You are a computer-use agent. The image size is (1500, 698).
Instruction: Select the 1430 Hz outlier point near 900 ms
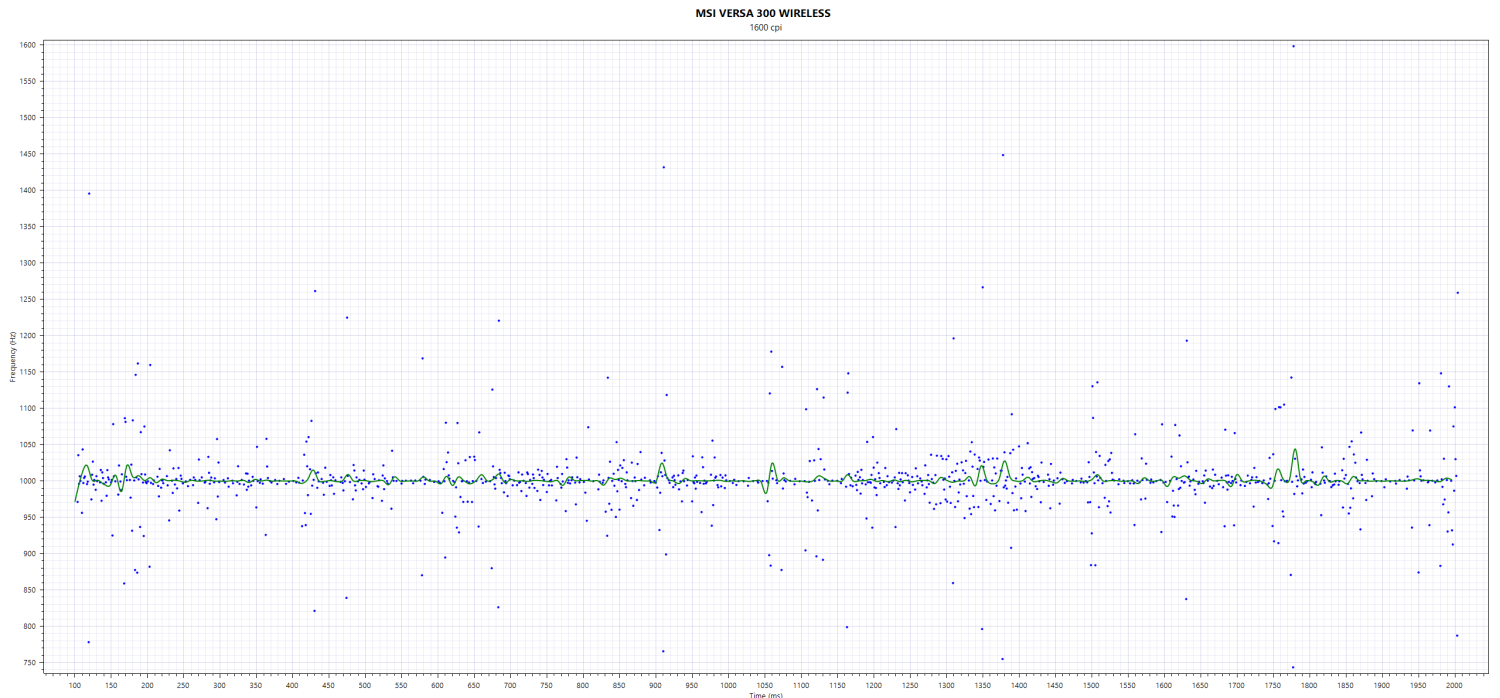tap(663, 167)
